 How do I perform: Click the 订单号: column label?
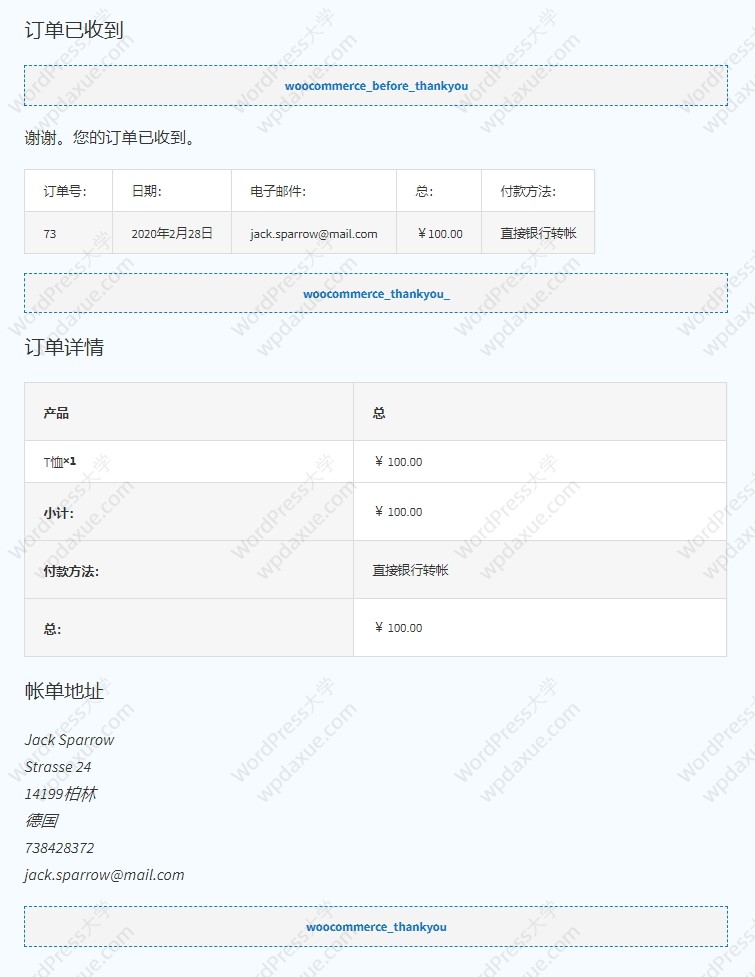coord(64,192)
